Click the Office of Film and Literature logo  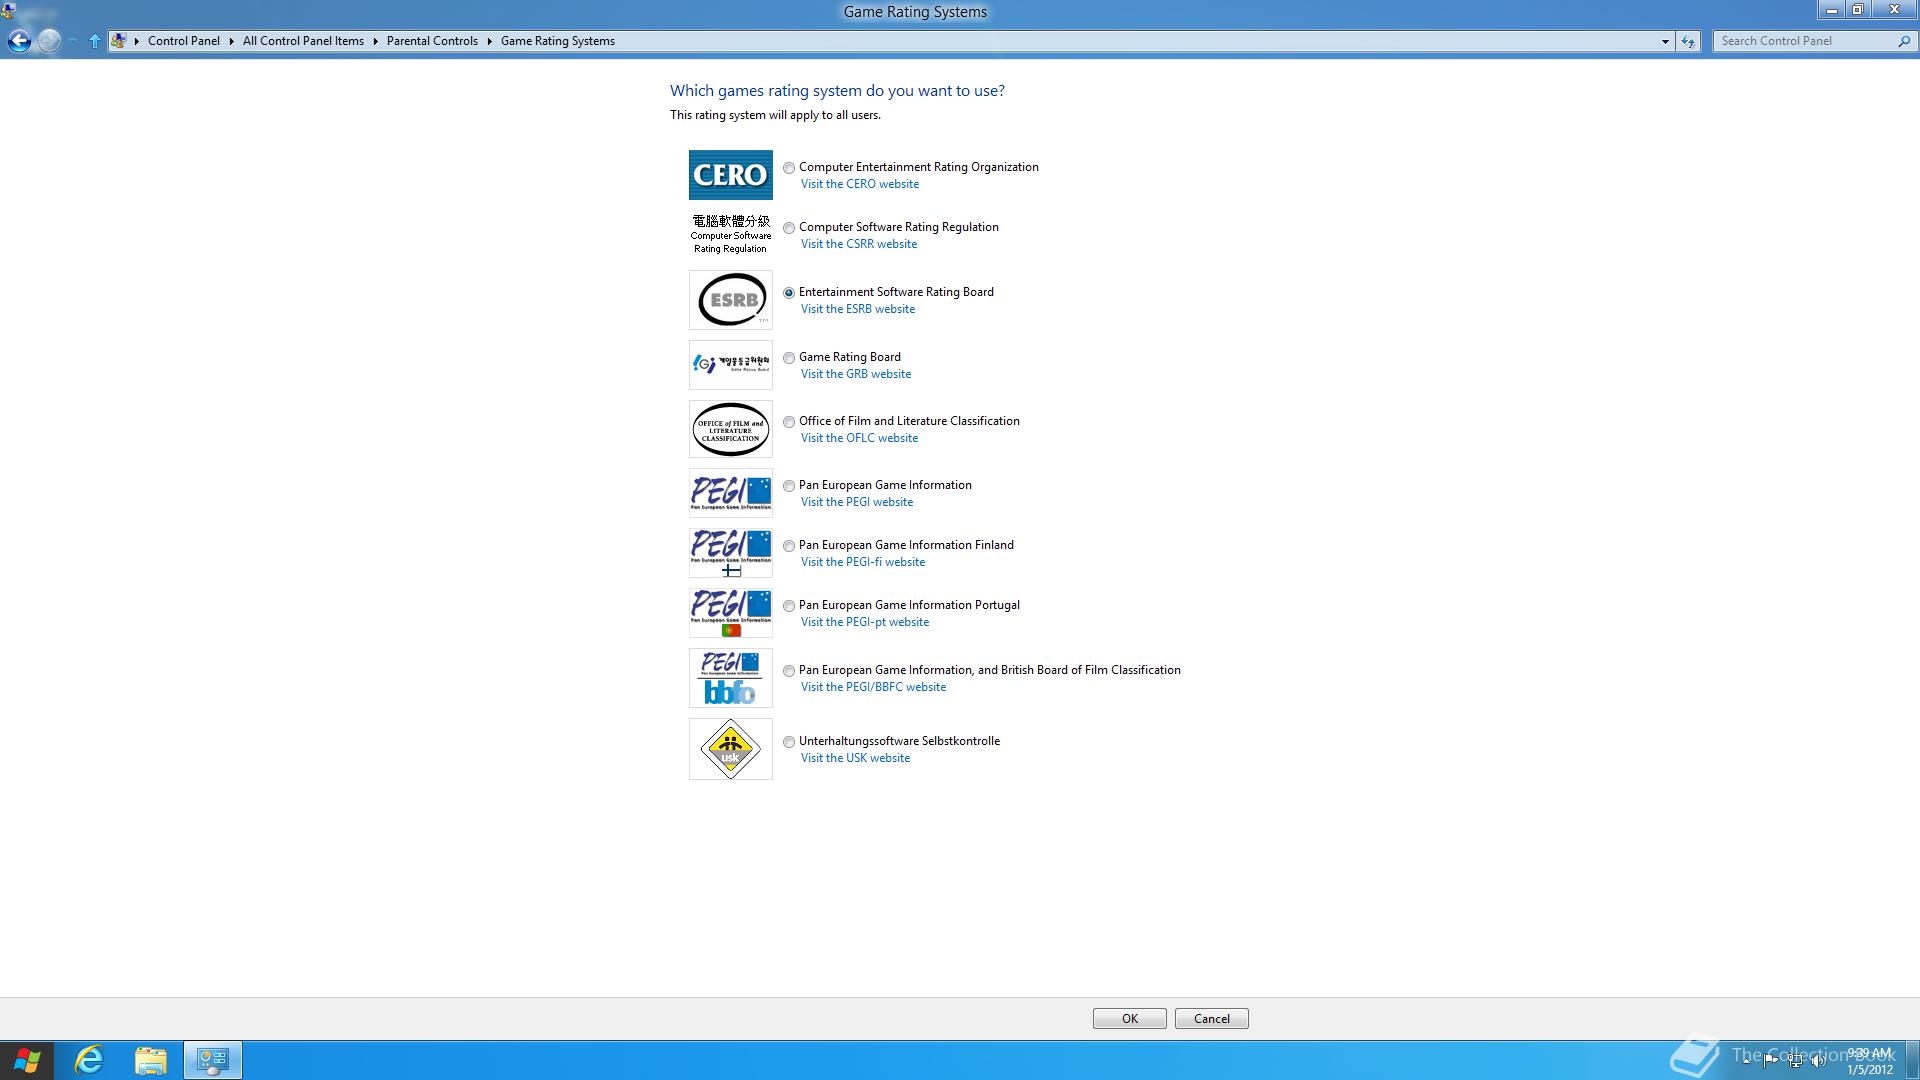coord(730,429)
